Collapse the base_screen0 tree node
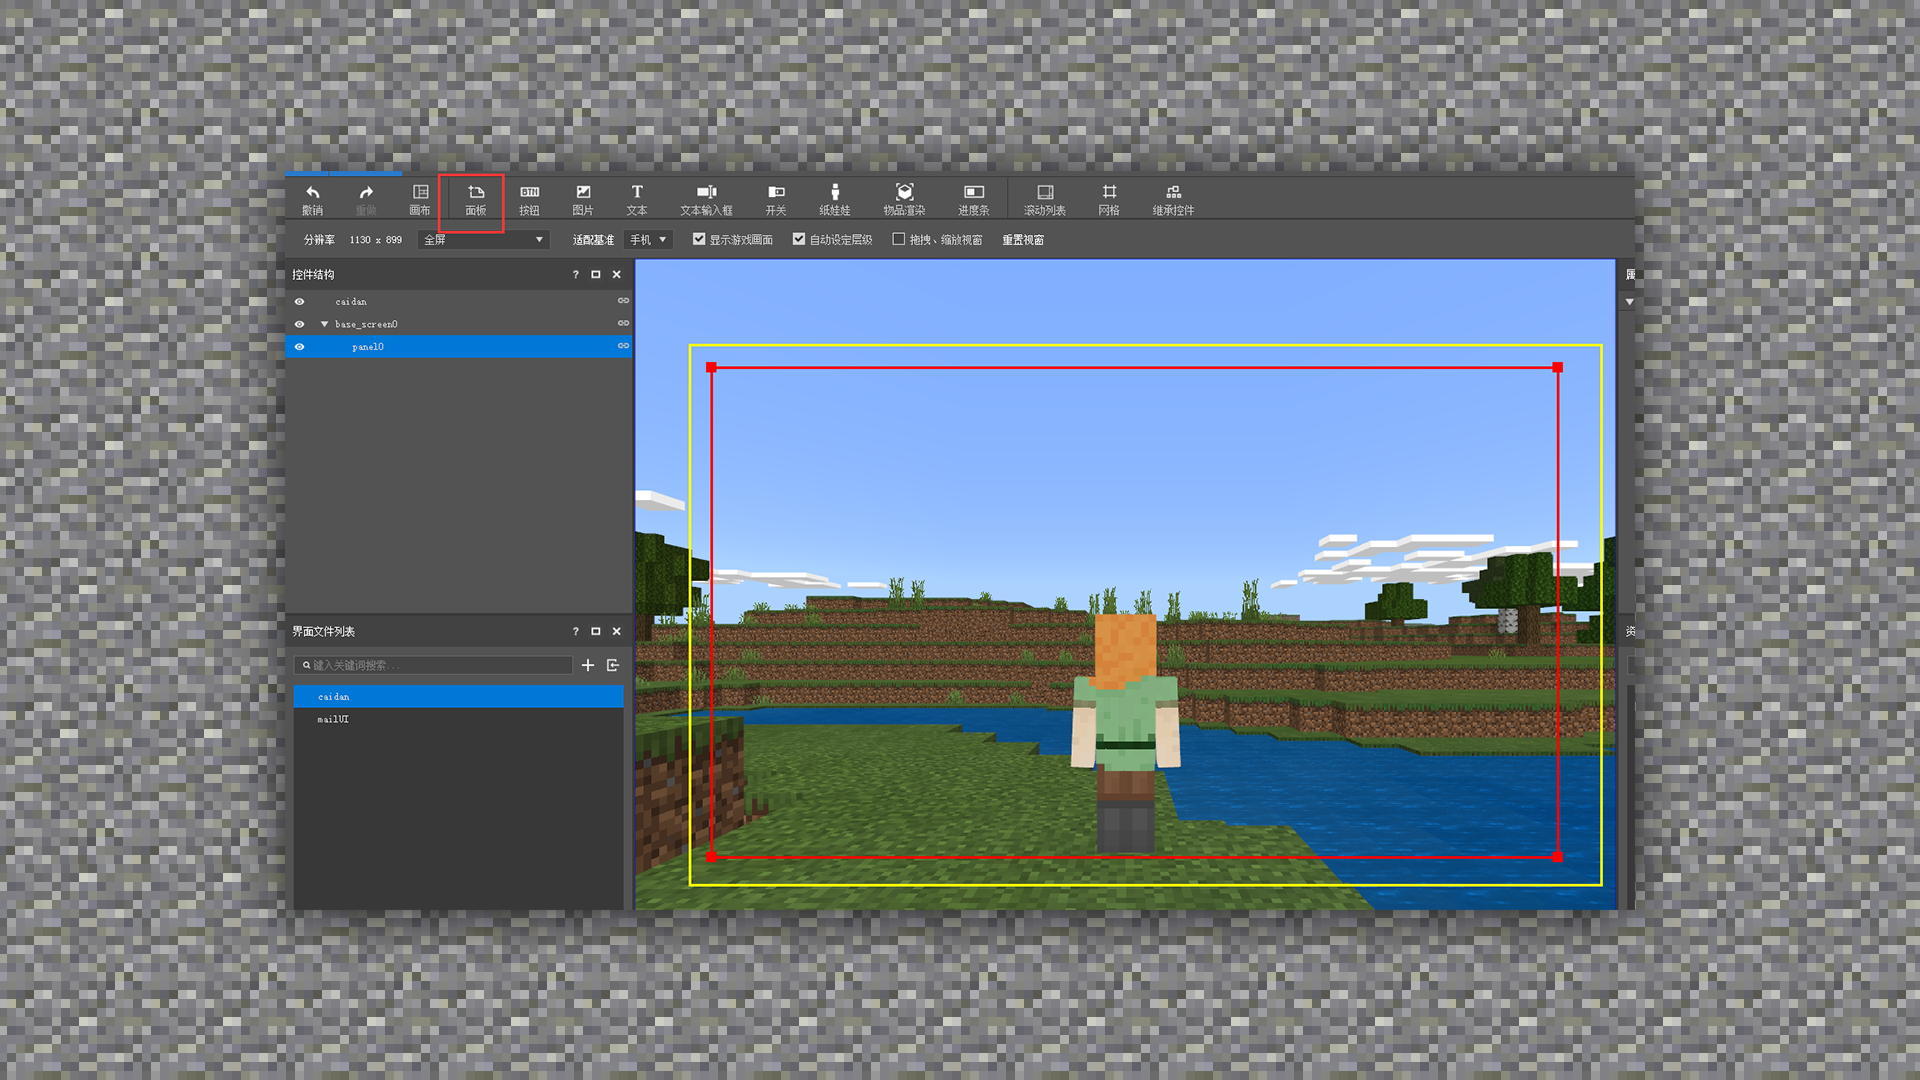The height and width of the screenshot is (1080, 1920). point(324,324)
